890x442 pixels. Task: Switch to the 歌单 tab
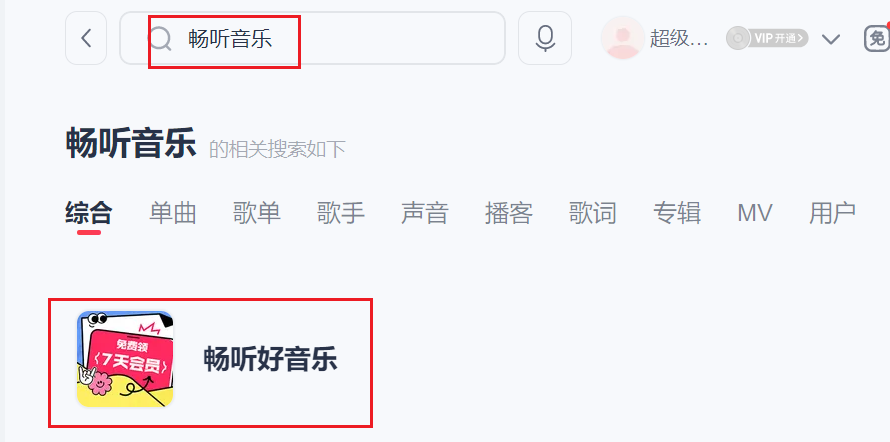click(x=257, y=213)
